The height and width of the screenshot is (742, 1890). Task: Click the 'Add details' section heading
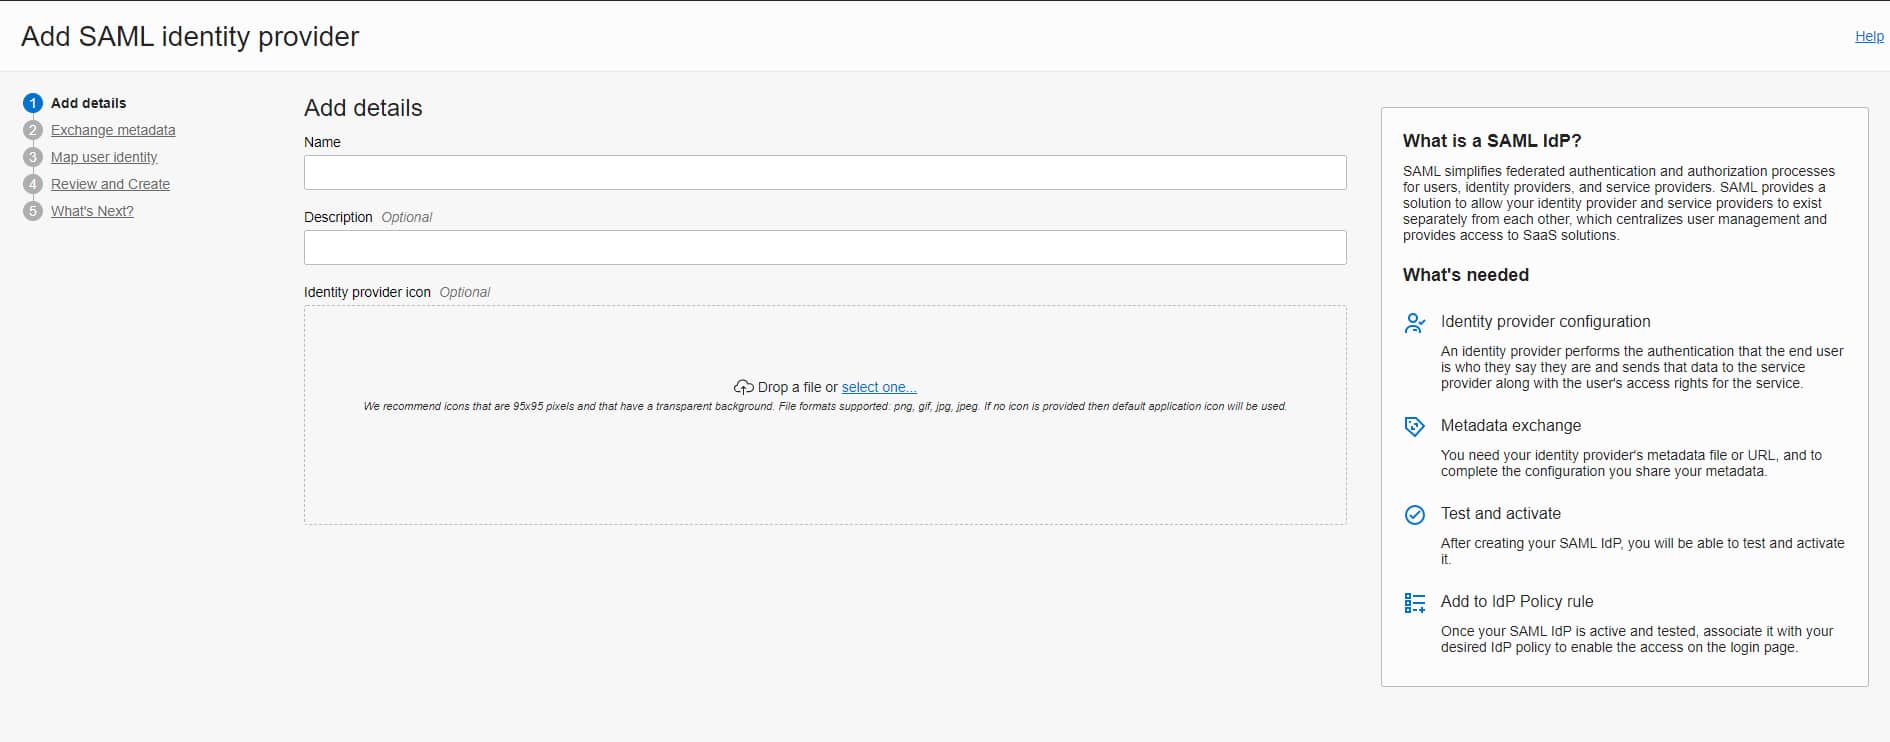tap(363, 108)
